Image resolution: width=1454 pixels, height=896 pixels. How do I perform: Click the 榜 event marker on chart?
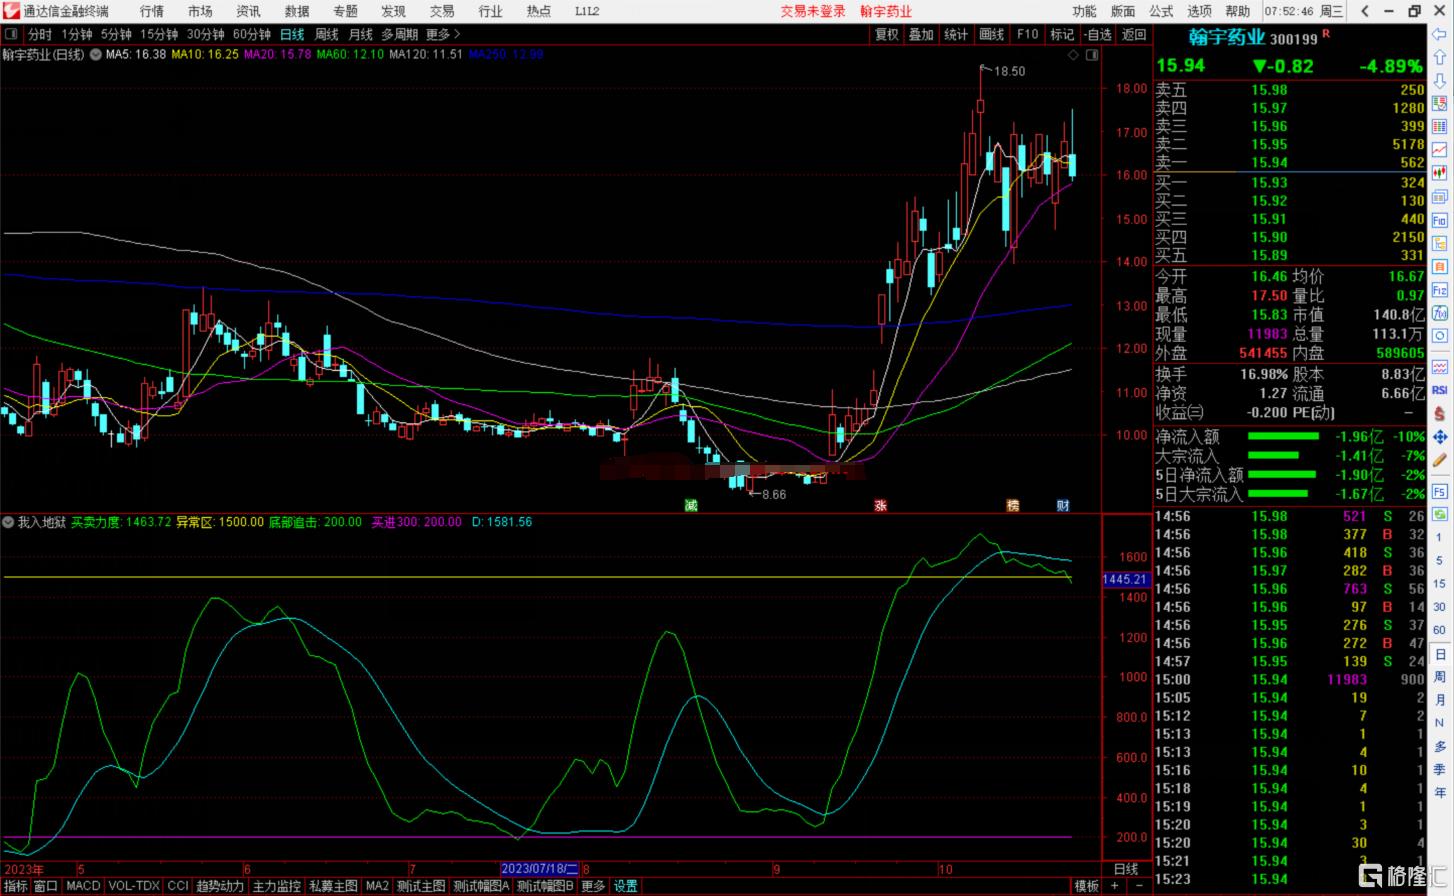point(1012,505)
